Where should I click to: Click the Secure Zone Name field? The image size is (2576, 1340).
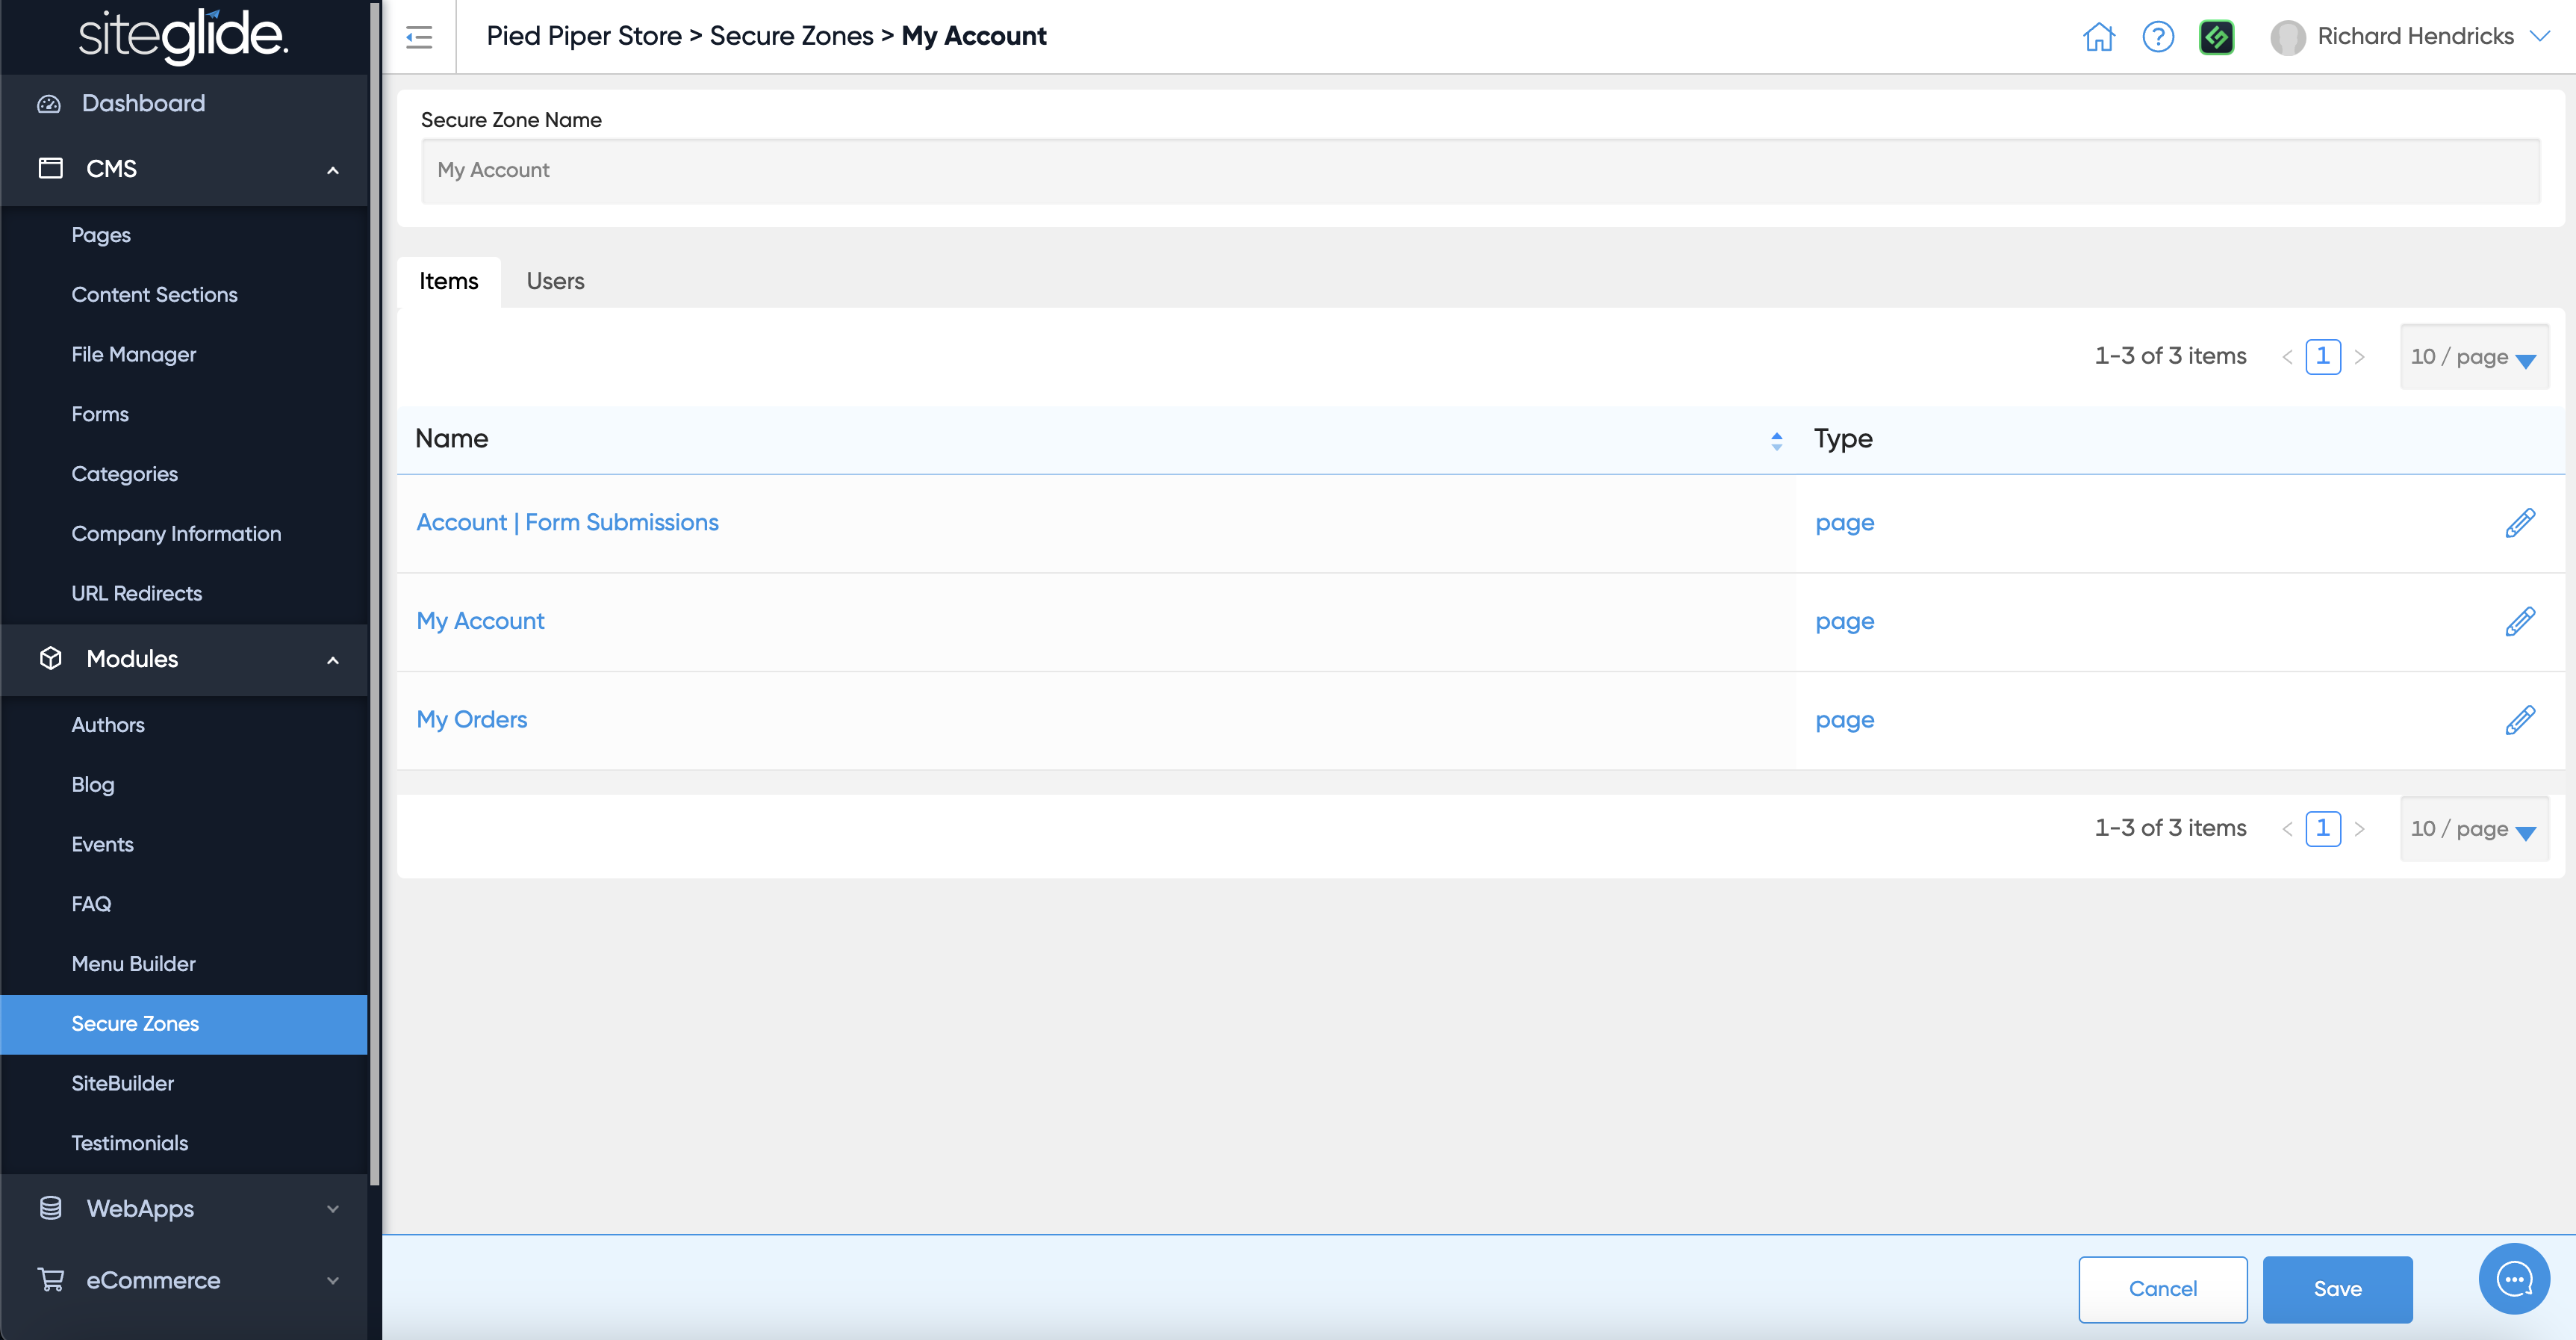[x=1480, y=171]
